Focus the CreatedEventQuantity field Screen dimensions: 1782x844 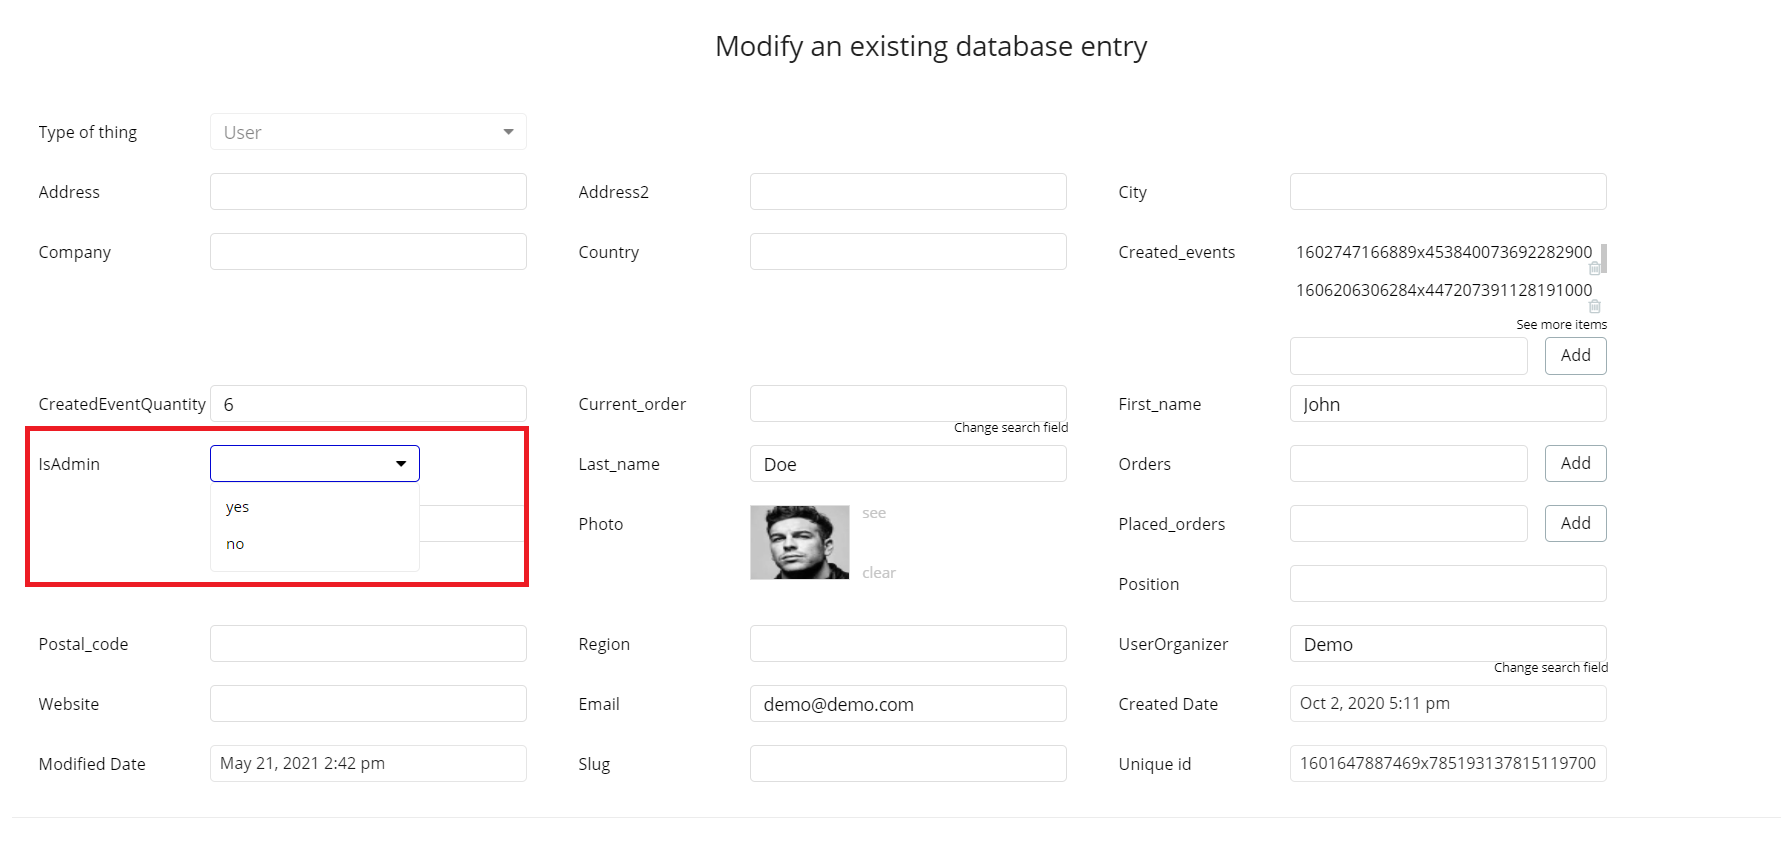pyautogui.click(x=368, y=404)
